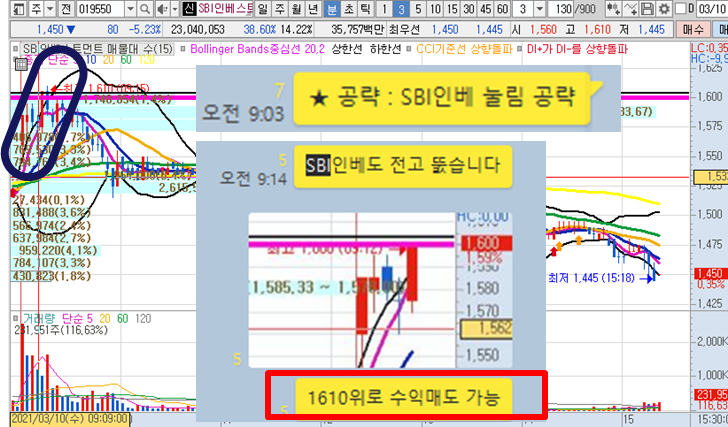
Task: Click the 2021/03/10 09:09:00 crosshair time label
Action: pyautogui.click(x=70, y=419)
